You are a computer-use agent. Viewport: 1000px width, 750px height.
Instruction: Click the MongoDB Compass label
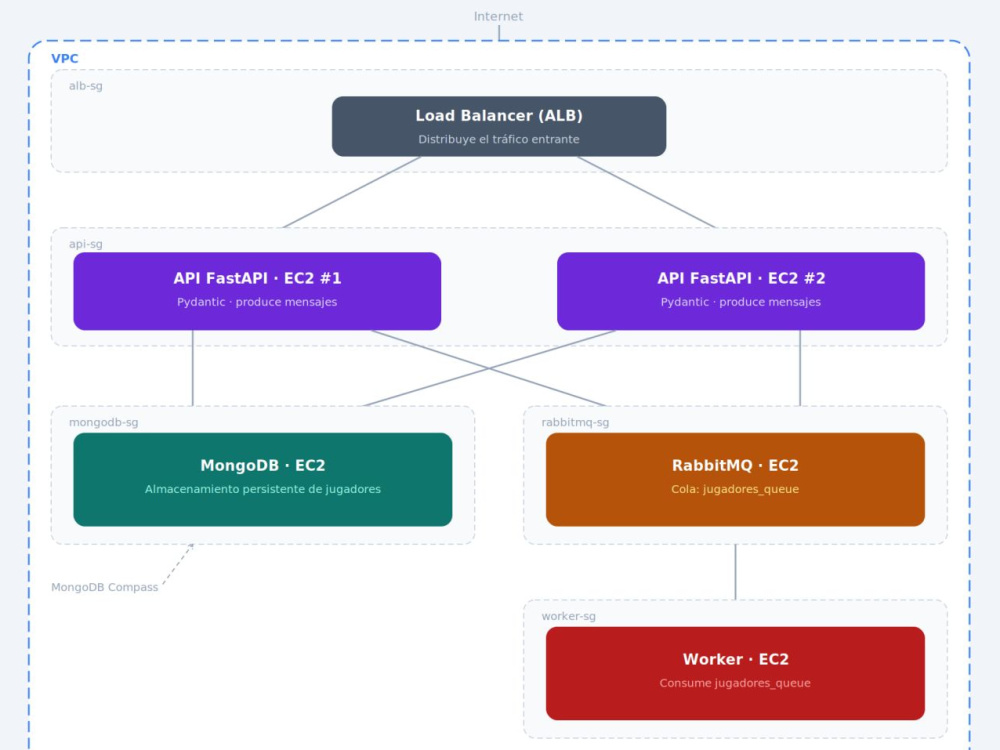[x=105, y=587]
